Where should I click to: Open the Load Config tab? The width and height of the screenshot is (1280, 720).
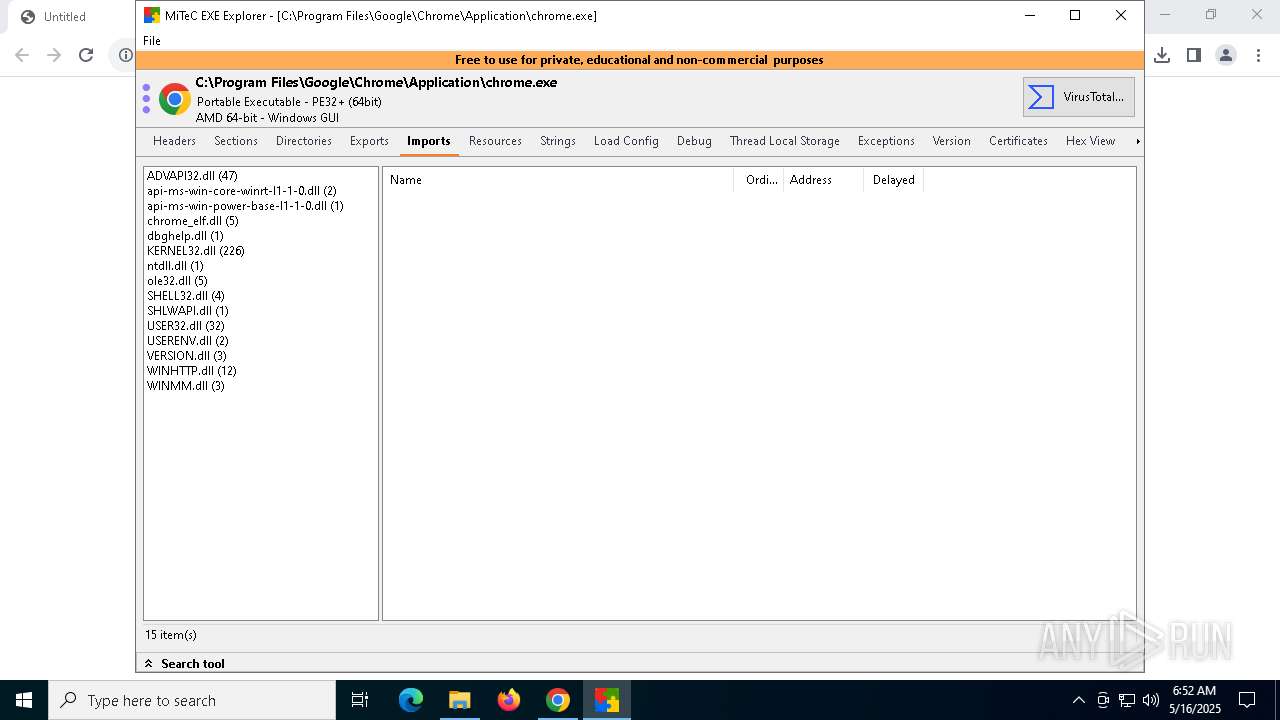(626, 141)
